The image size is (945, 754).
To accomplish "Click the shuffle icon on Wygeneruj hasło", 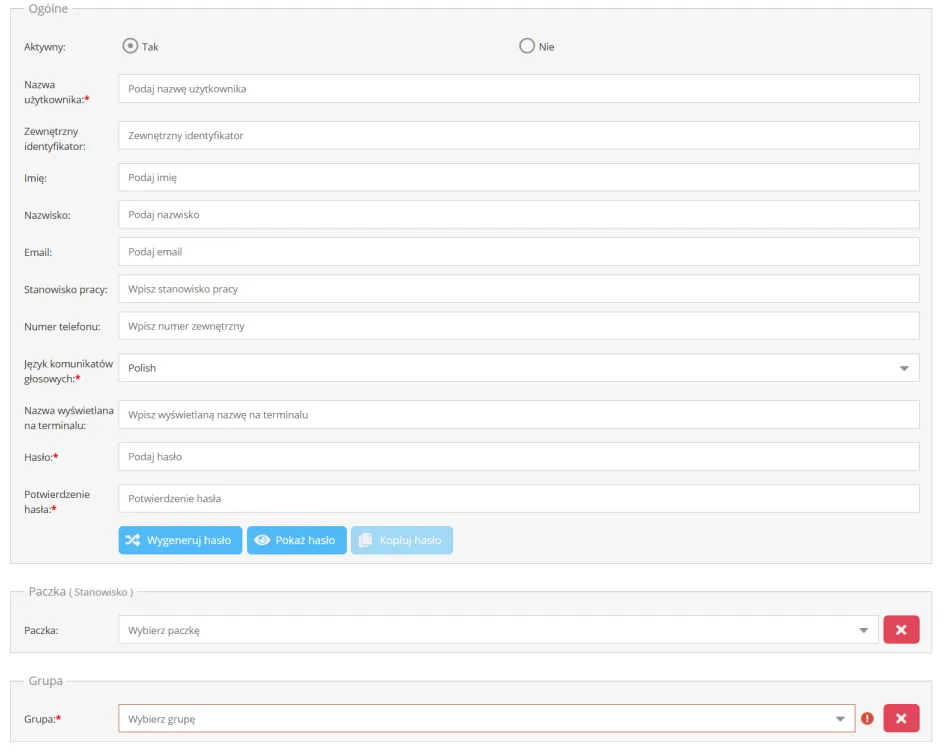I will [x=132, y=540].
